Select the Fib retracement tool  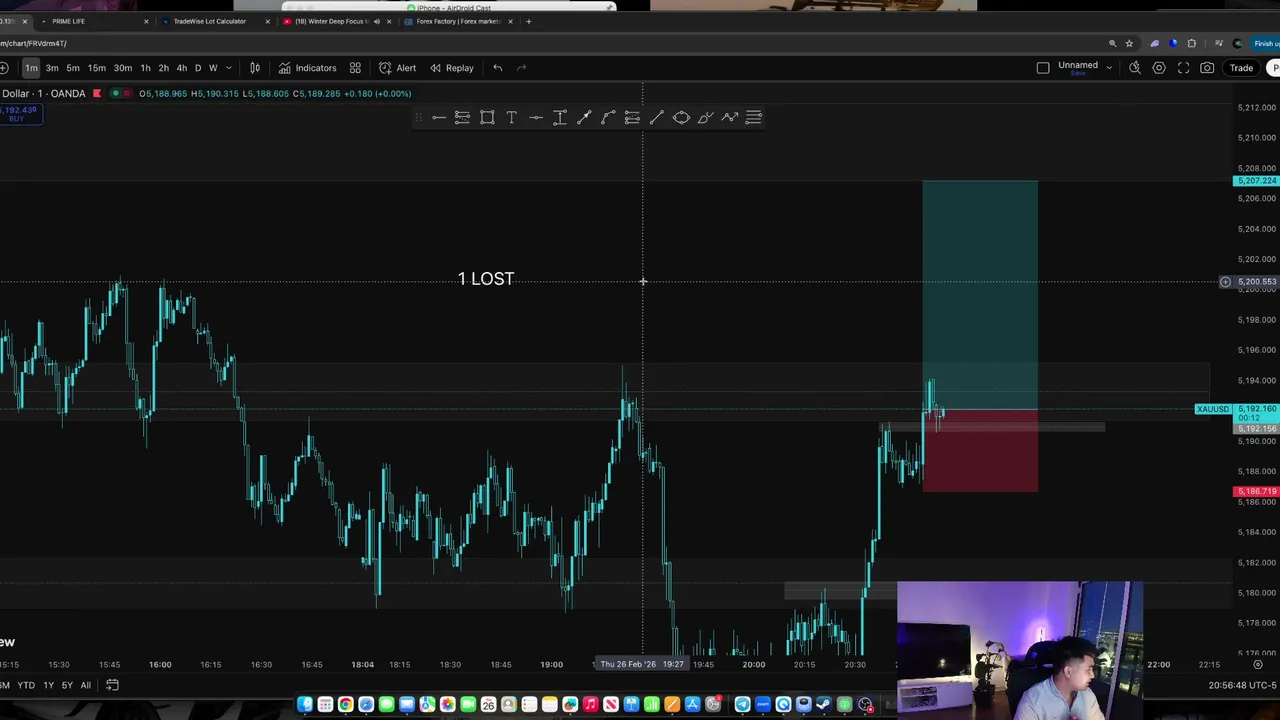[x=632, y=118]
